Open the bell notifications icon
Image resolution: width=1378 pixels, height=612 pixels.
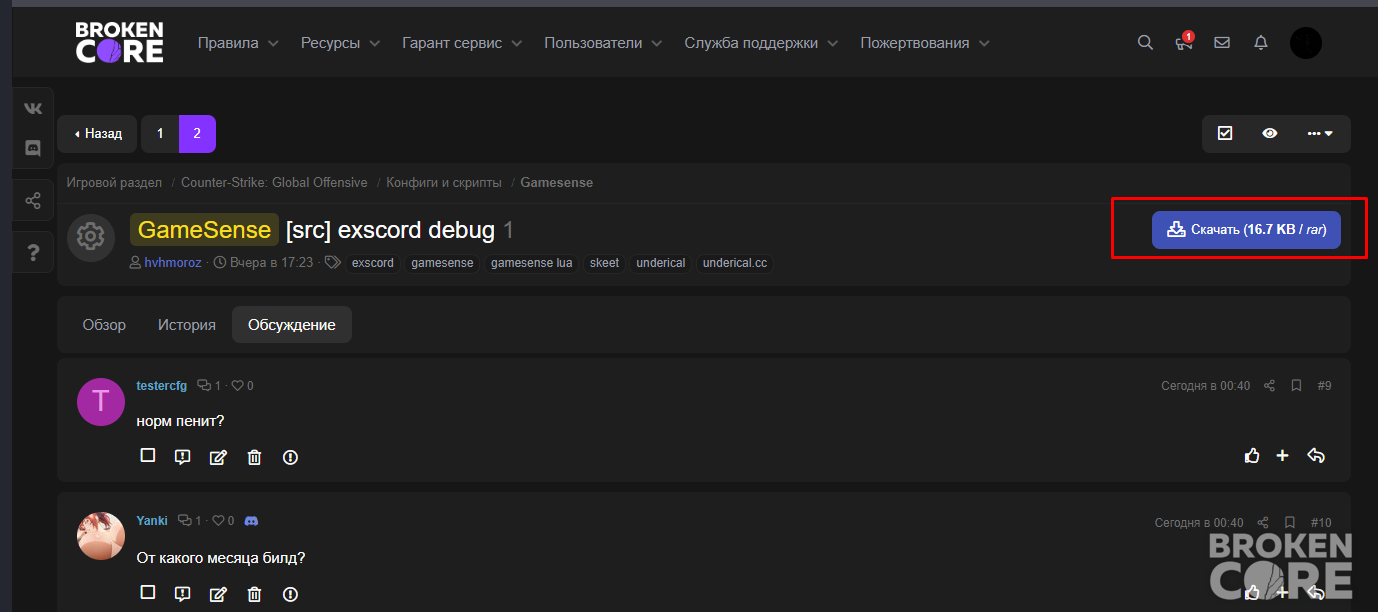[x=1261, y=43]
